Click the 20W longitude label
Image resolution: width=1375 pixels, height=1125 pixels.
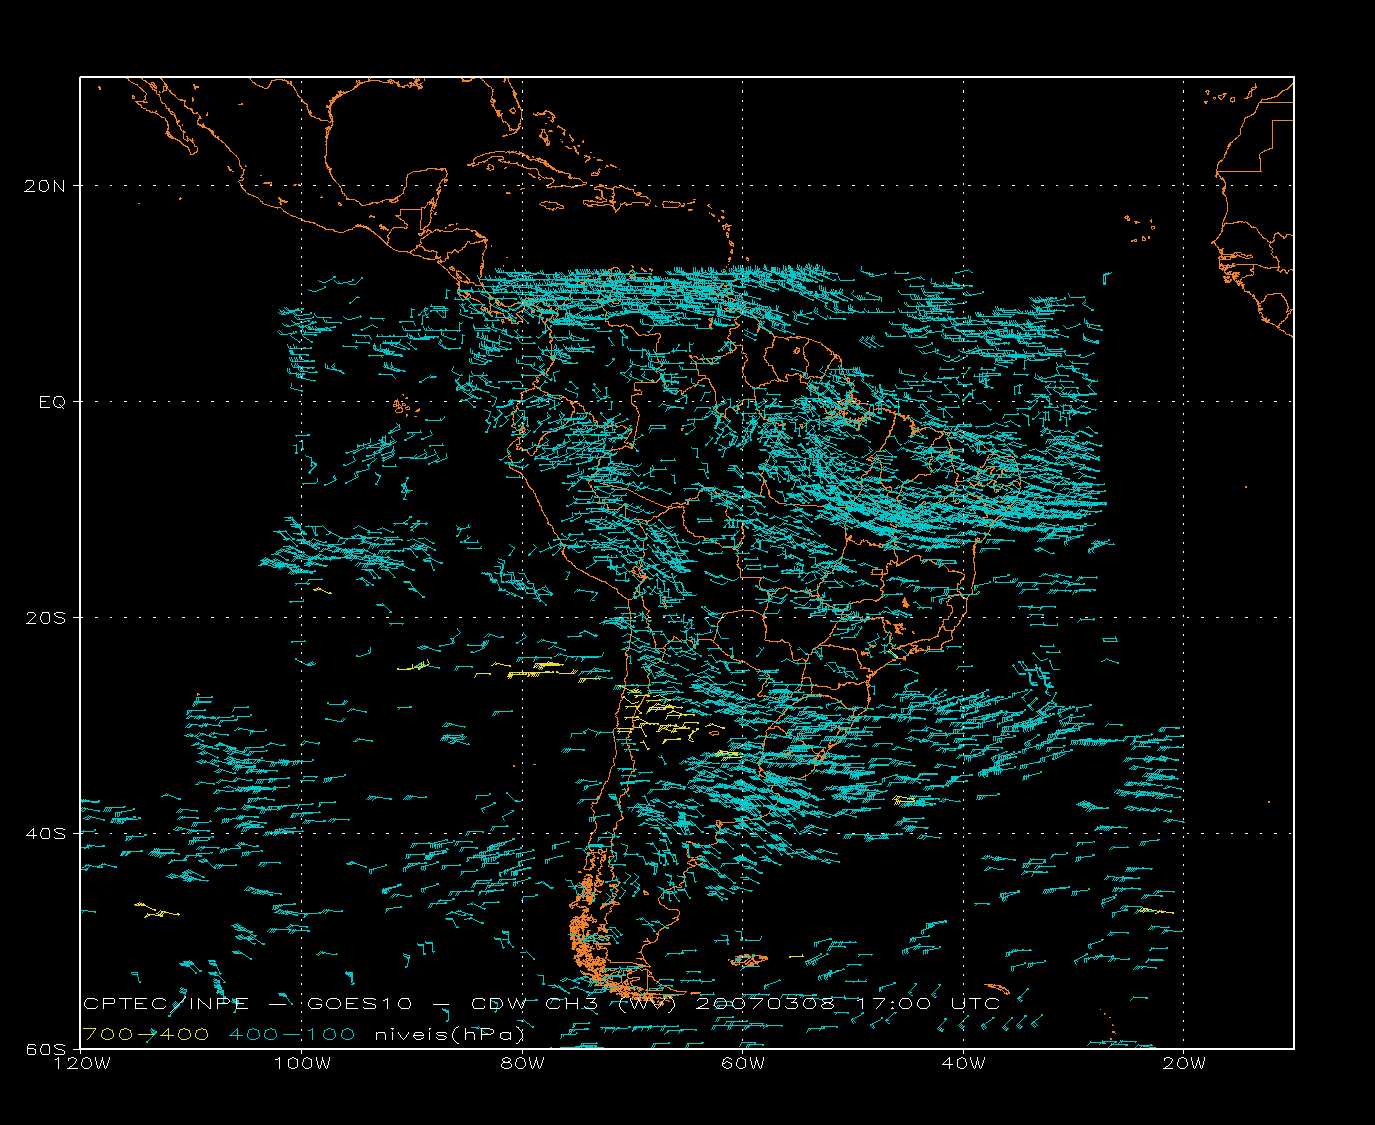coord(1184,1063)
